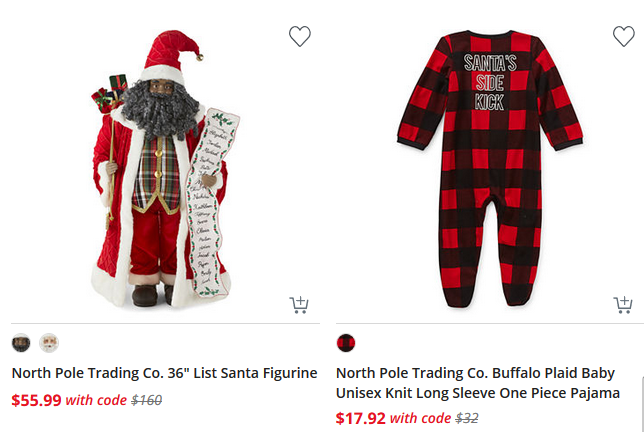Image resolution: width=644 pixels, height=432 pixels.
Task: Click 'with code' next to $17.92
Action: (x=420, y=418)
